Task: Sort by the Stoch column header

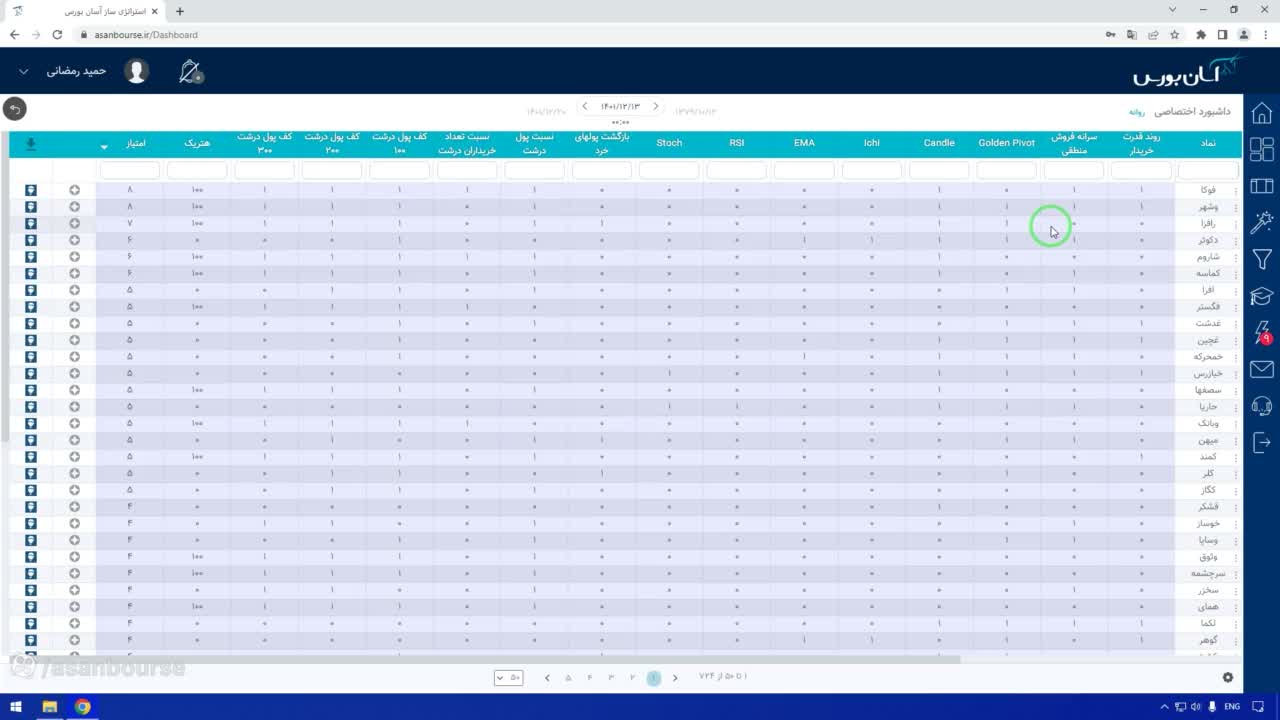Action: 669,143
